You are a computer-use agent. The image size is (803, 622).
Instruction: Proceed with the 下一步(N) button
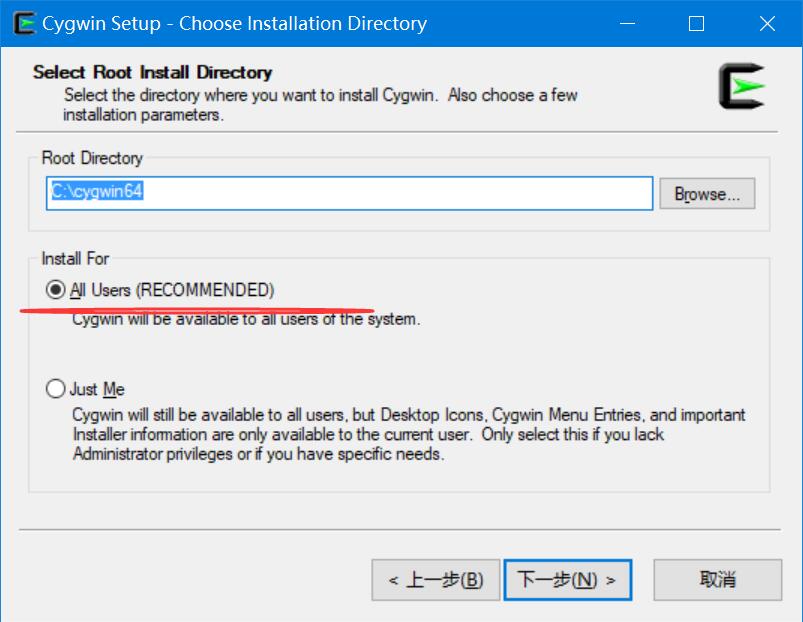click(567, 580)
